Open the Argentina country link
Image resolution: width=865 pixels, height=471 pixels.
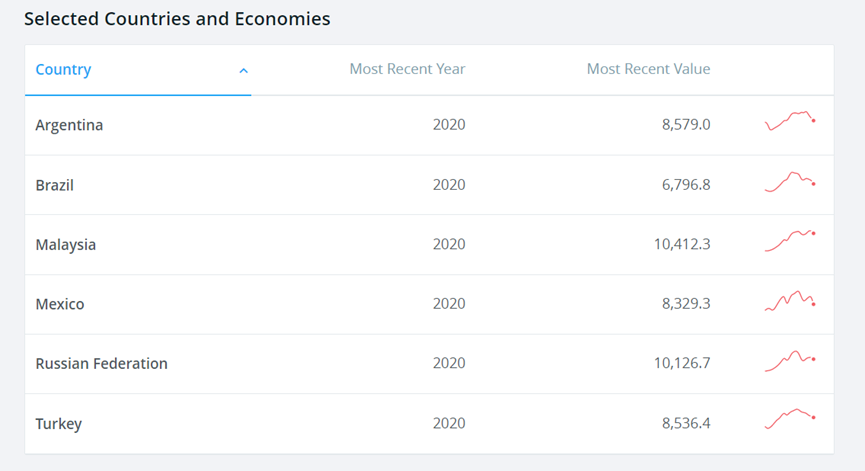click(x=69, y=126)
